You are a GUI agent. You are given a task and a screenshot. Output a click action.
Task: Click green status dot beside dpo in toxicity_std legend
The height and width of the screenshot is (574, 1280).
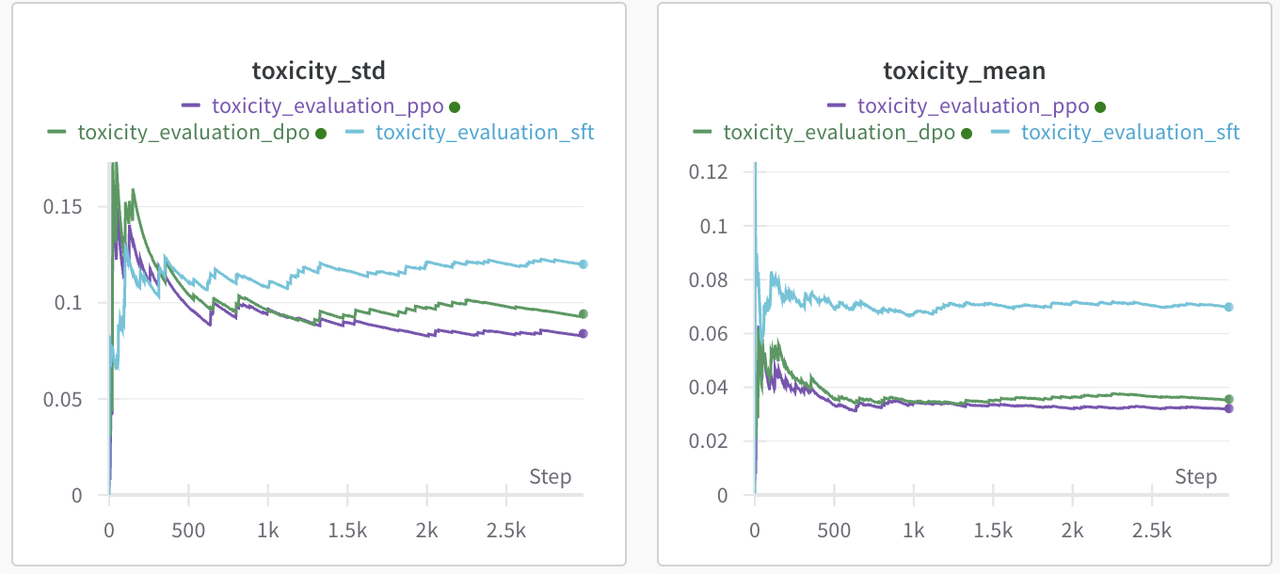tap(321, 133)
